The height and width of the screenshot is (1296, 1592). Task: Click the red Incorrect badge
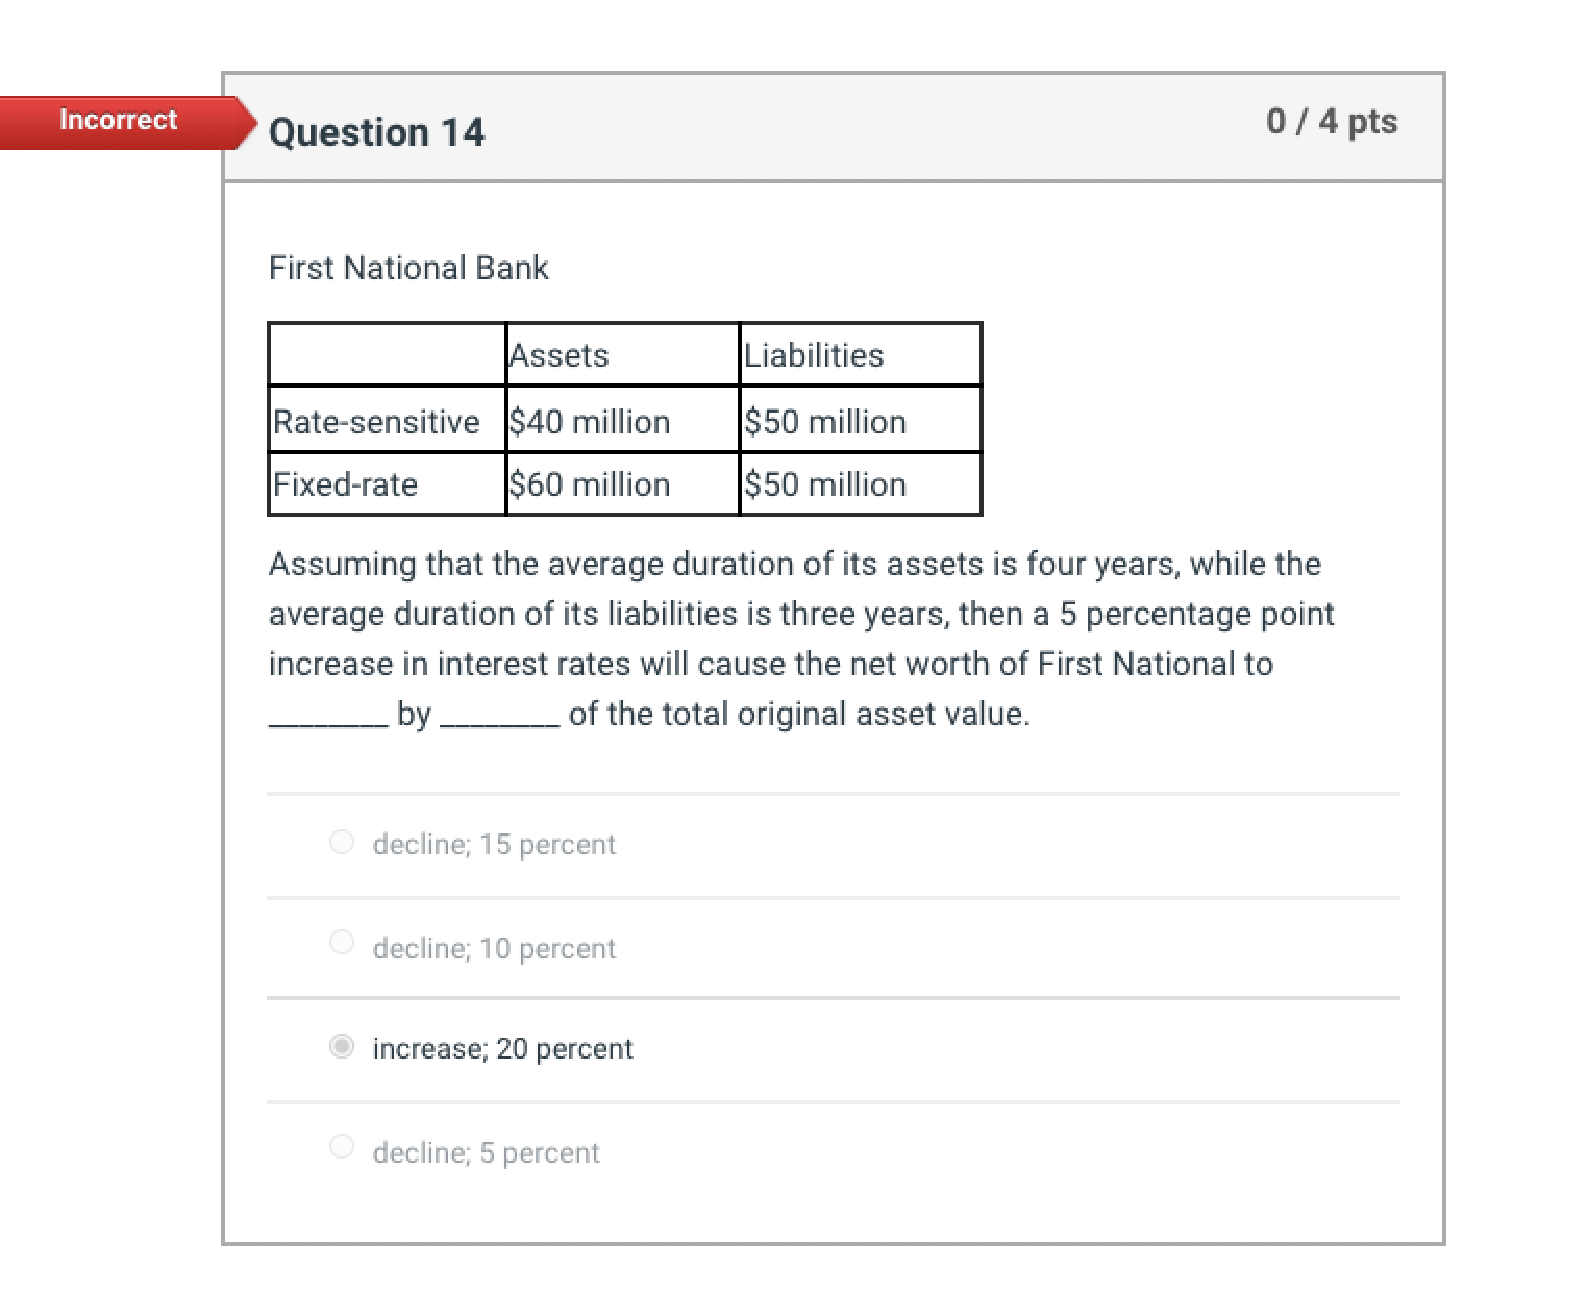(118, 120)
